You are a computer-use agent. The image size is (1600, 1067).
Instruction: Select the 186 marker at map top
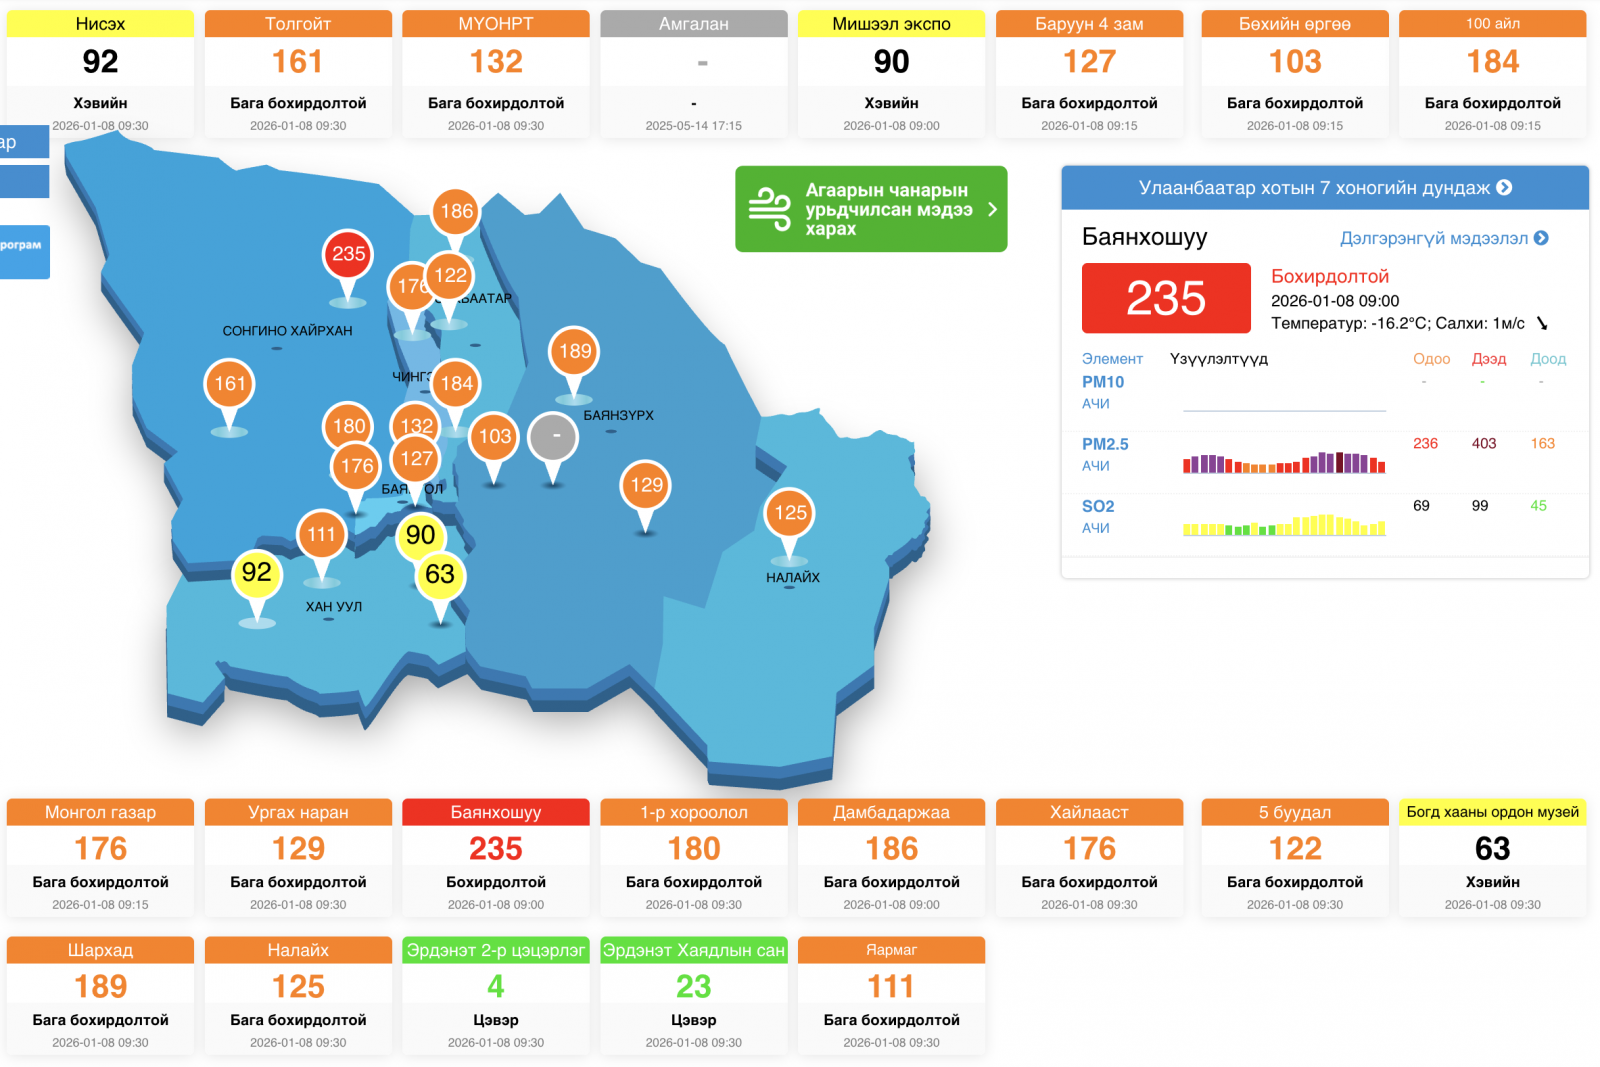click(x=456, y=212)
